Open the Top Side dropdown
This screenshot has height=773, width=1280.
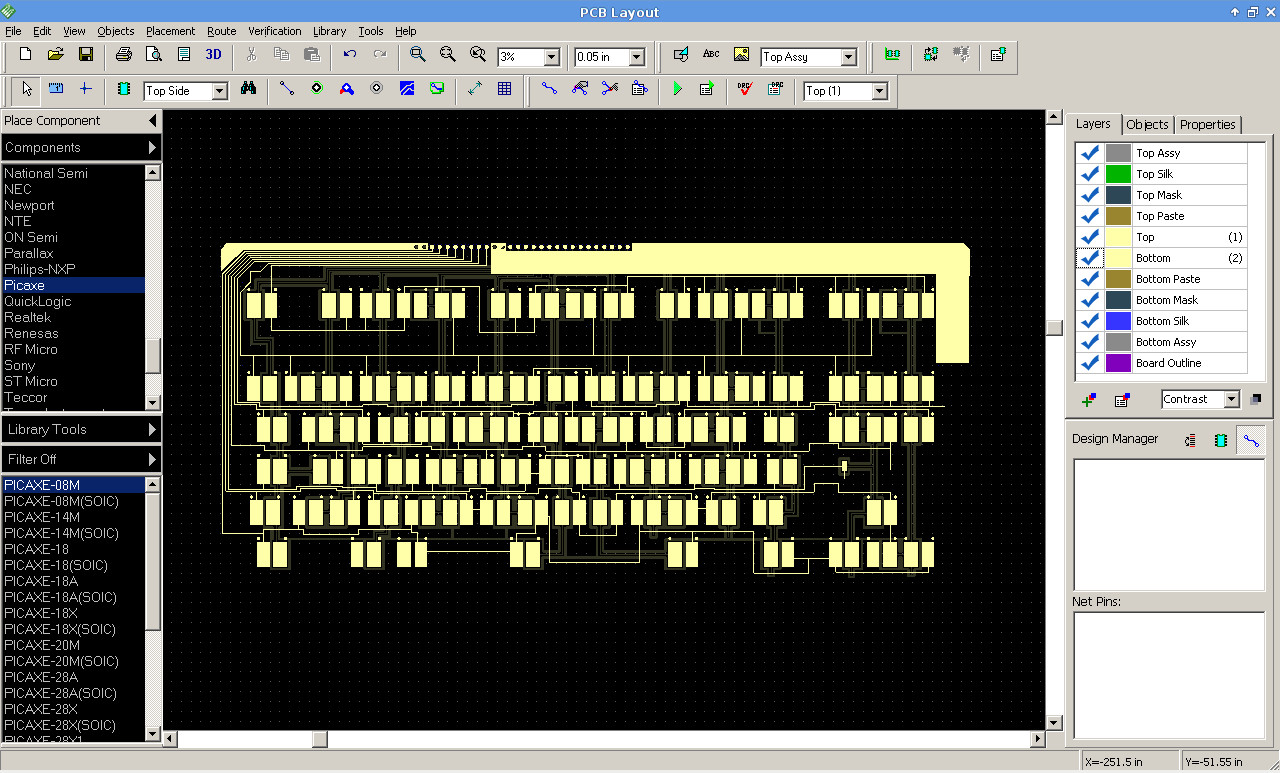tap(217, 90)
